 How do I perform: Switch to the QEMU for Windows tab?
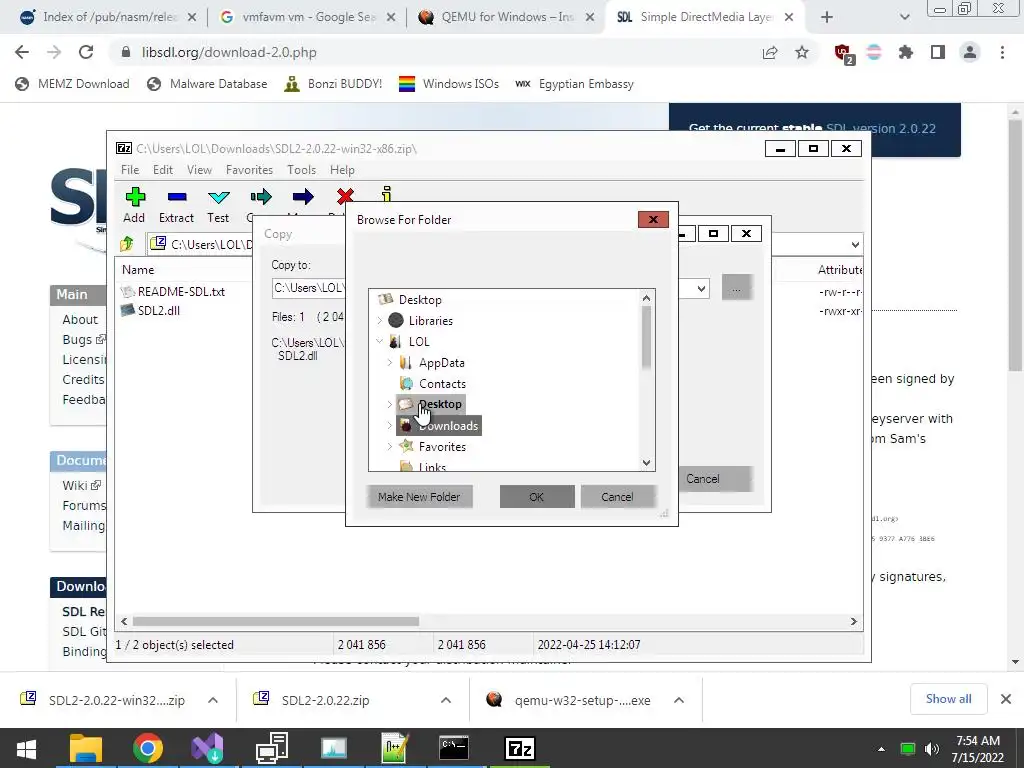(506, 17)
